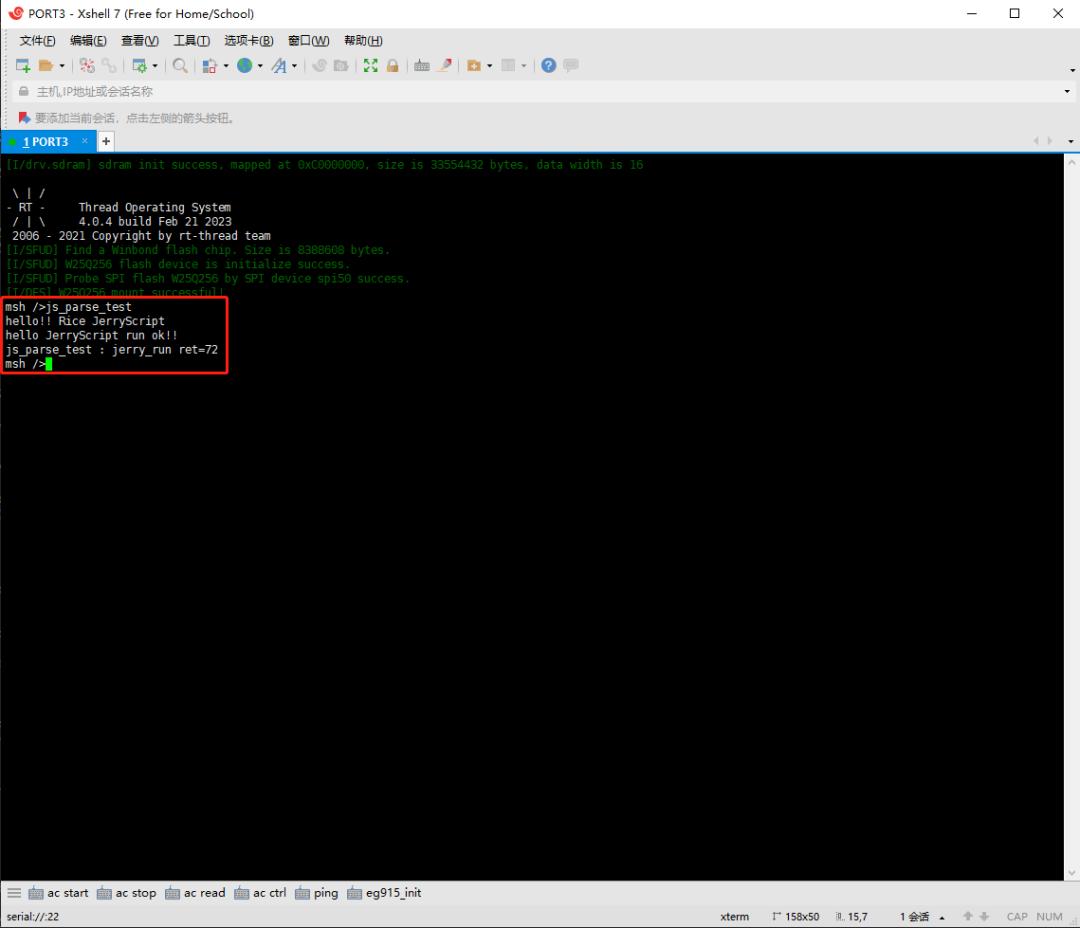Open the 编辑(E) menu

coord(88,41)
